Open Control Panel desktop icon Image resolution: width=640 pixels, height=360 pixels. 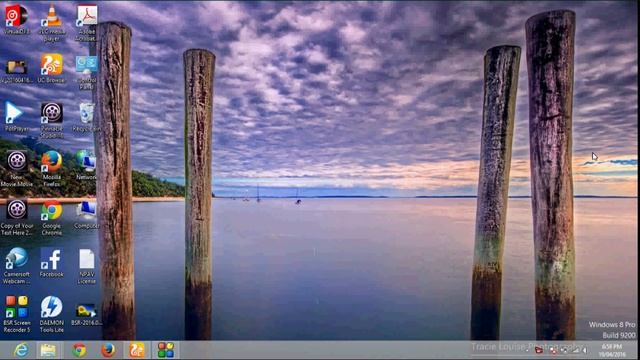pos(87,72)
